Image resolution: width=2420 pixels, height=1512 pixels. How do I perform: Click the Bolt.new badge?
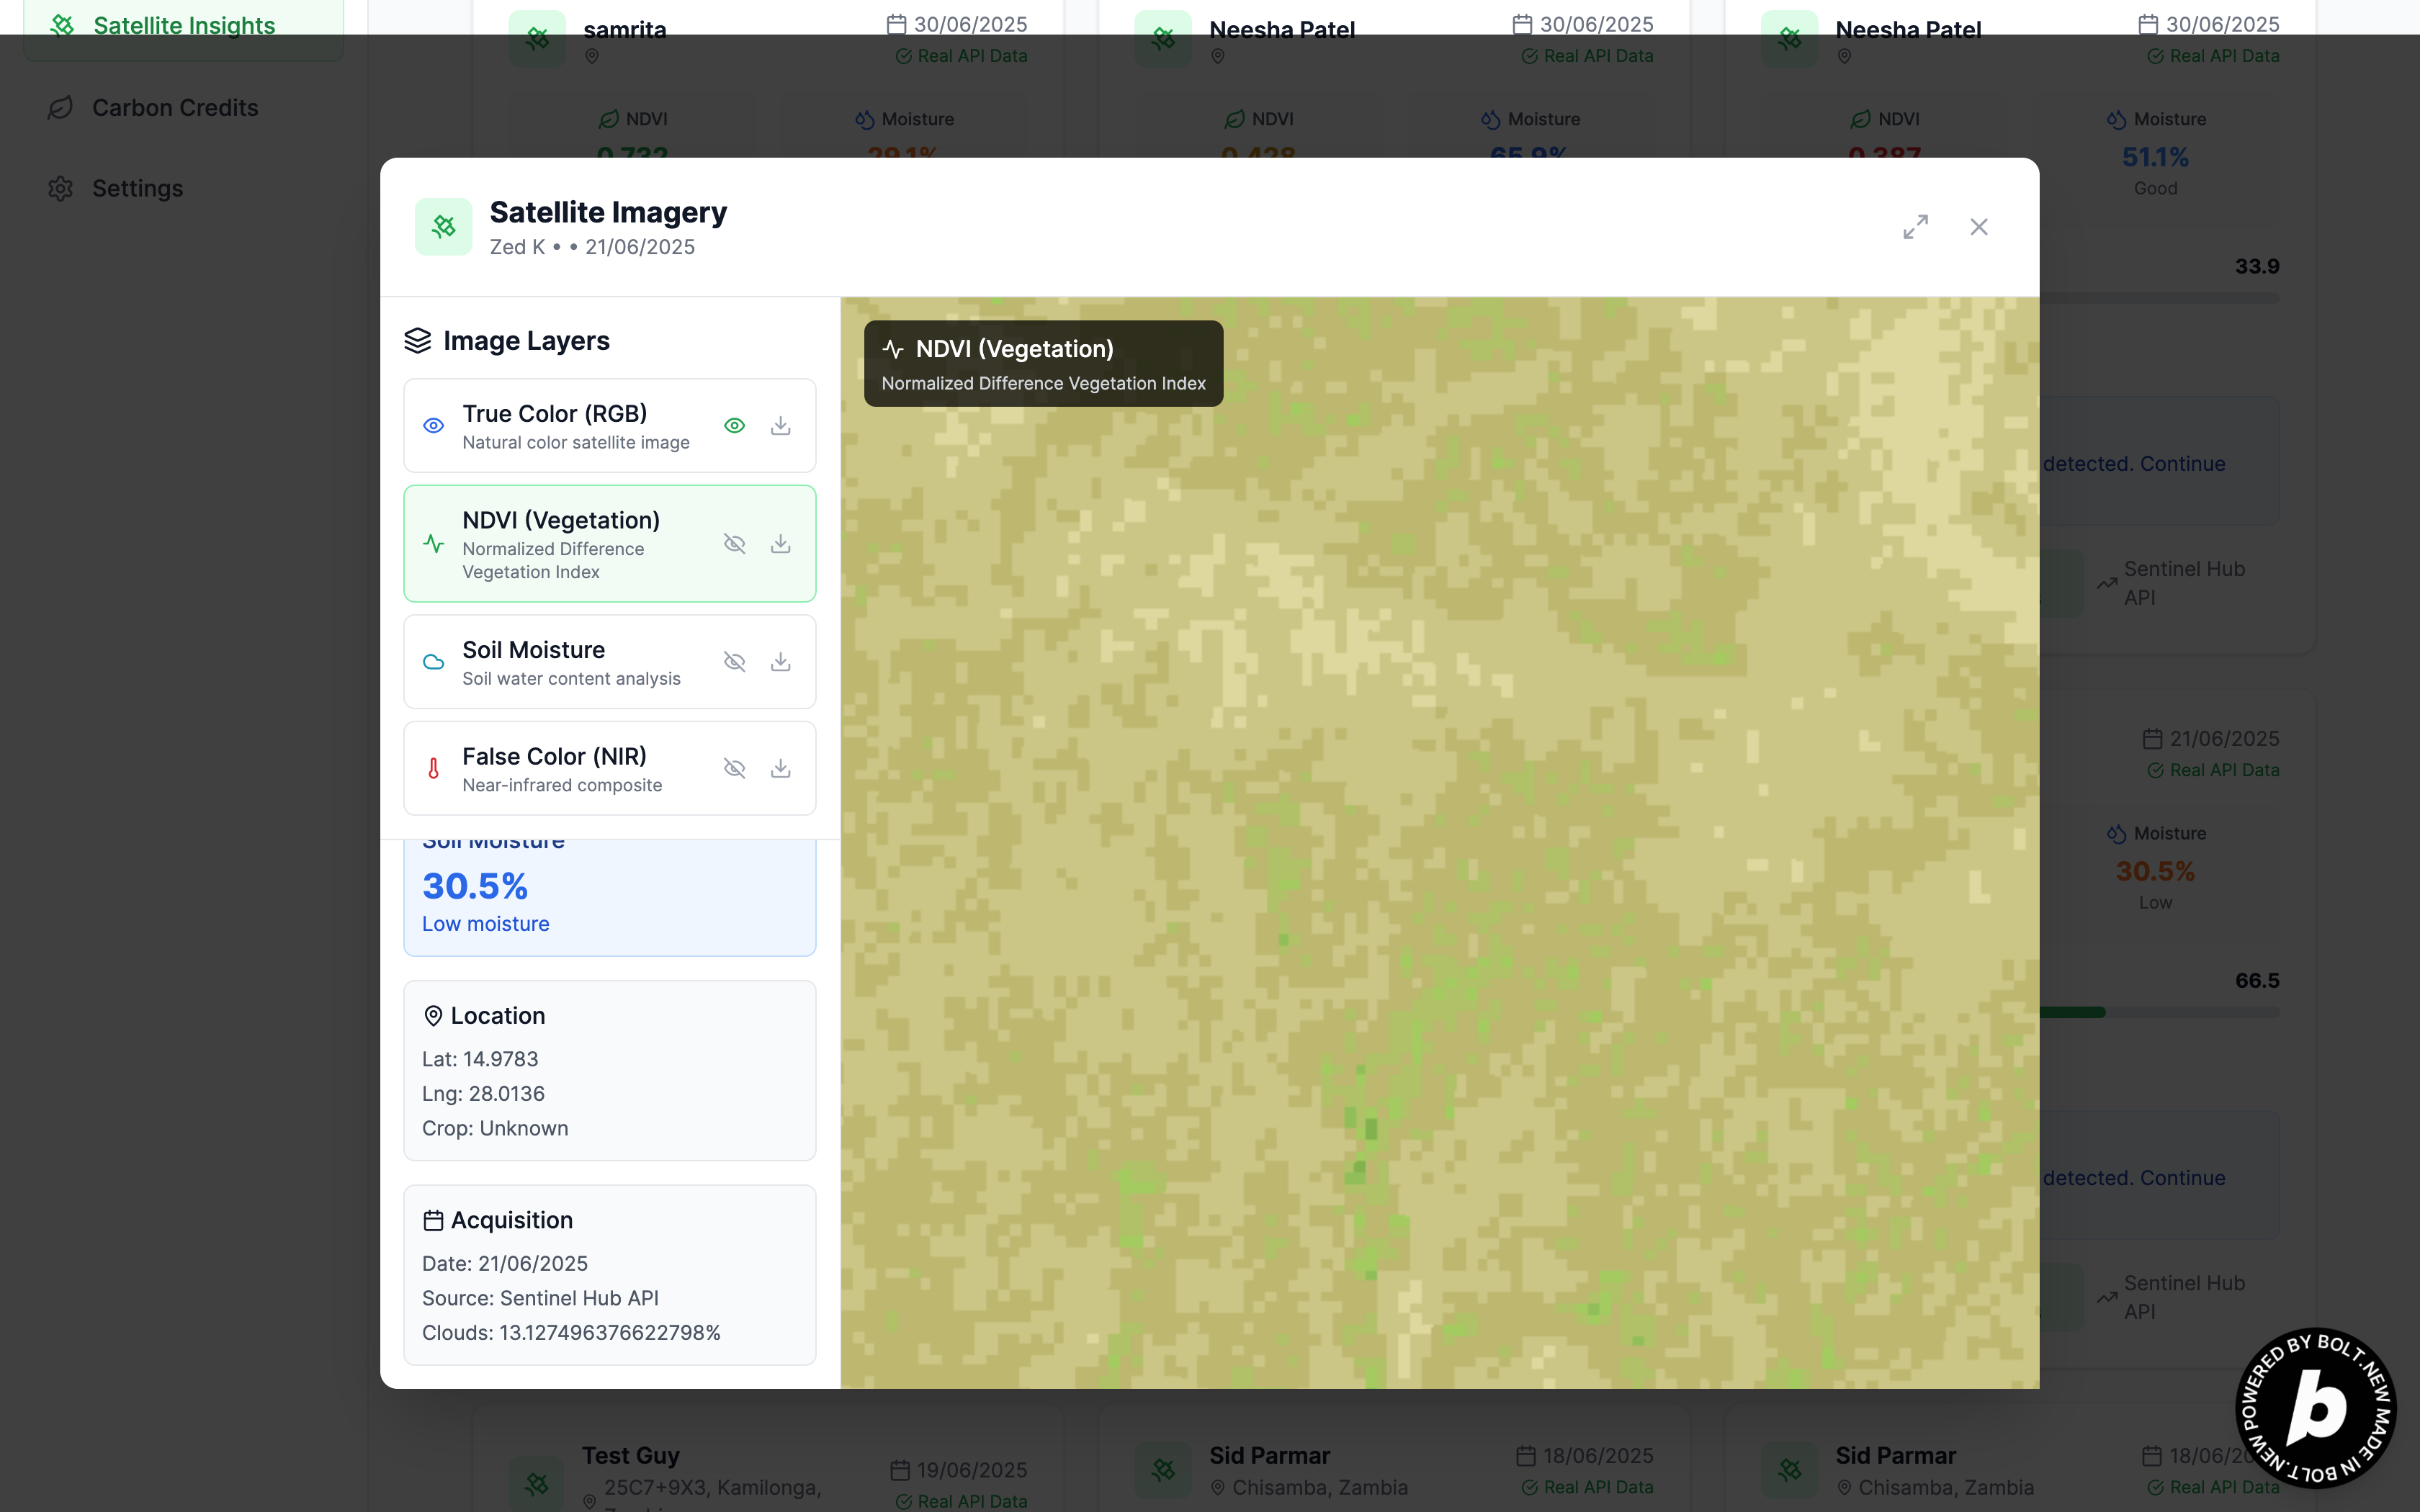click(2315, 1407)
